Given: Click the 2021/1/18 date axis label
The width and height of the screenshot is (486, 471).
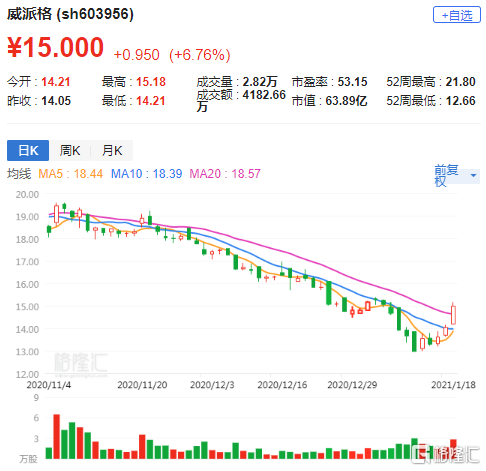Looking at the screenshot, I should point(453,385).
